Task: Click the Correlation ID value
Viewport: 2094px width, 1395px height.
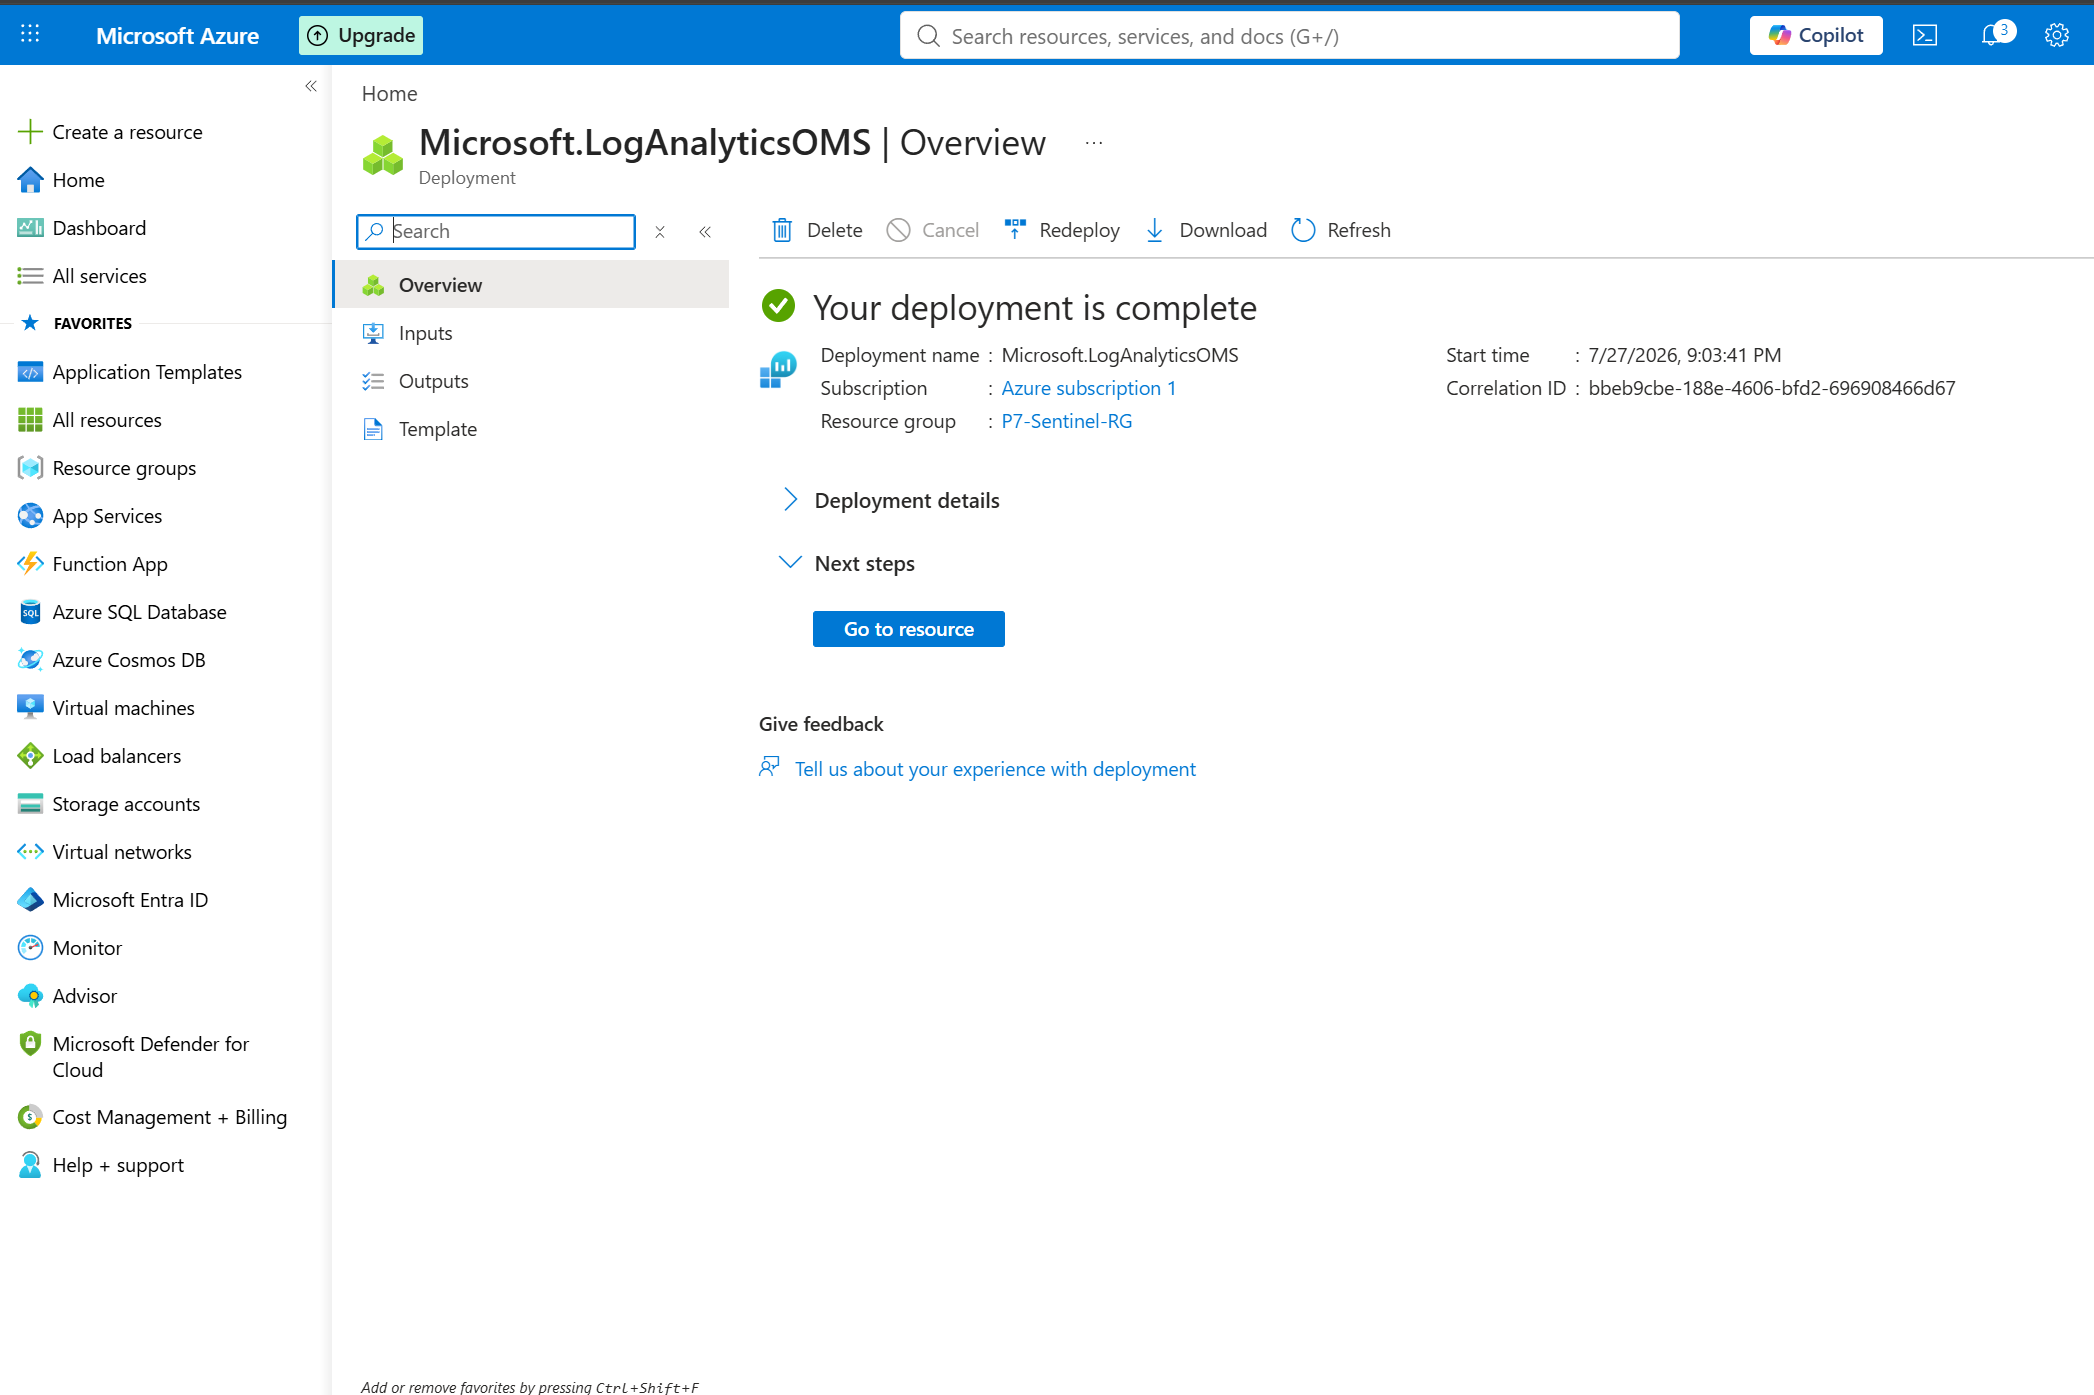Action: point(1771,388)
